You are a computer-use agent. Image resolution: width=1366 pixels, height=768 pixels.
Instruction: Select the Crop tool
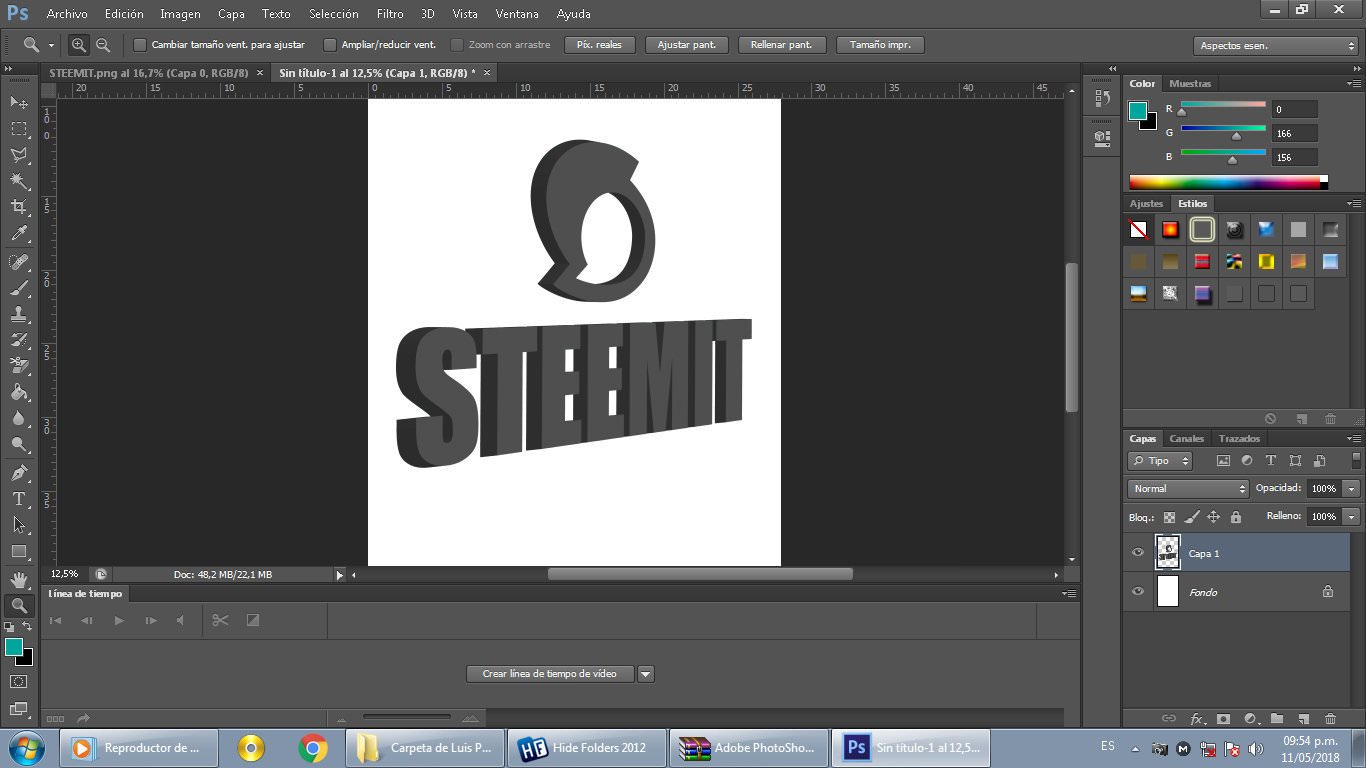[x=19, y=207]
